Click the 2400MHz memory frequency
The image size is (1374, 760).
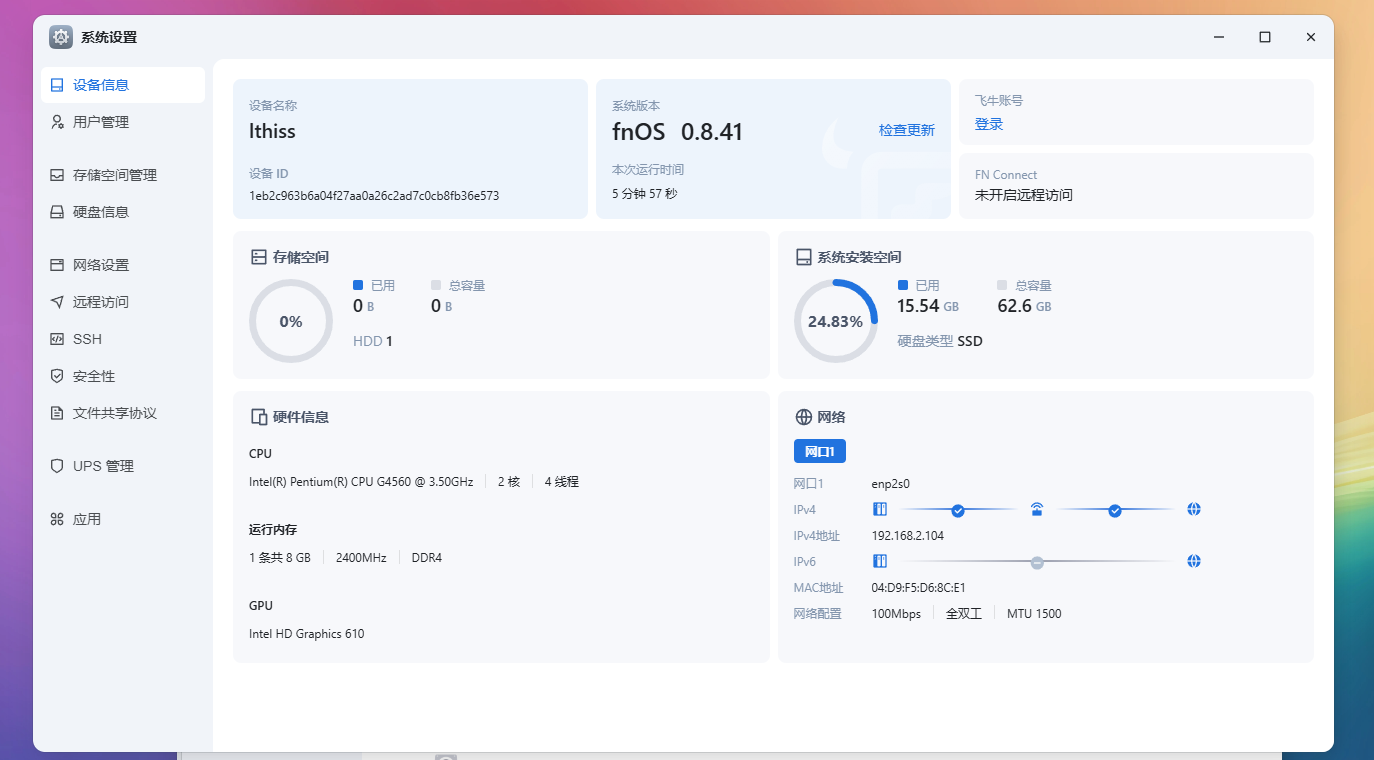pos(361,558)
